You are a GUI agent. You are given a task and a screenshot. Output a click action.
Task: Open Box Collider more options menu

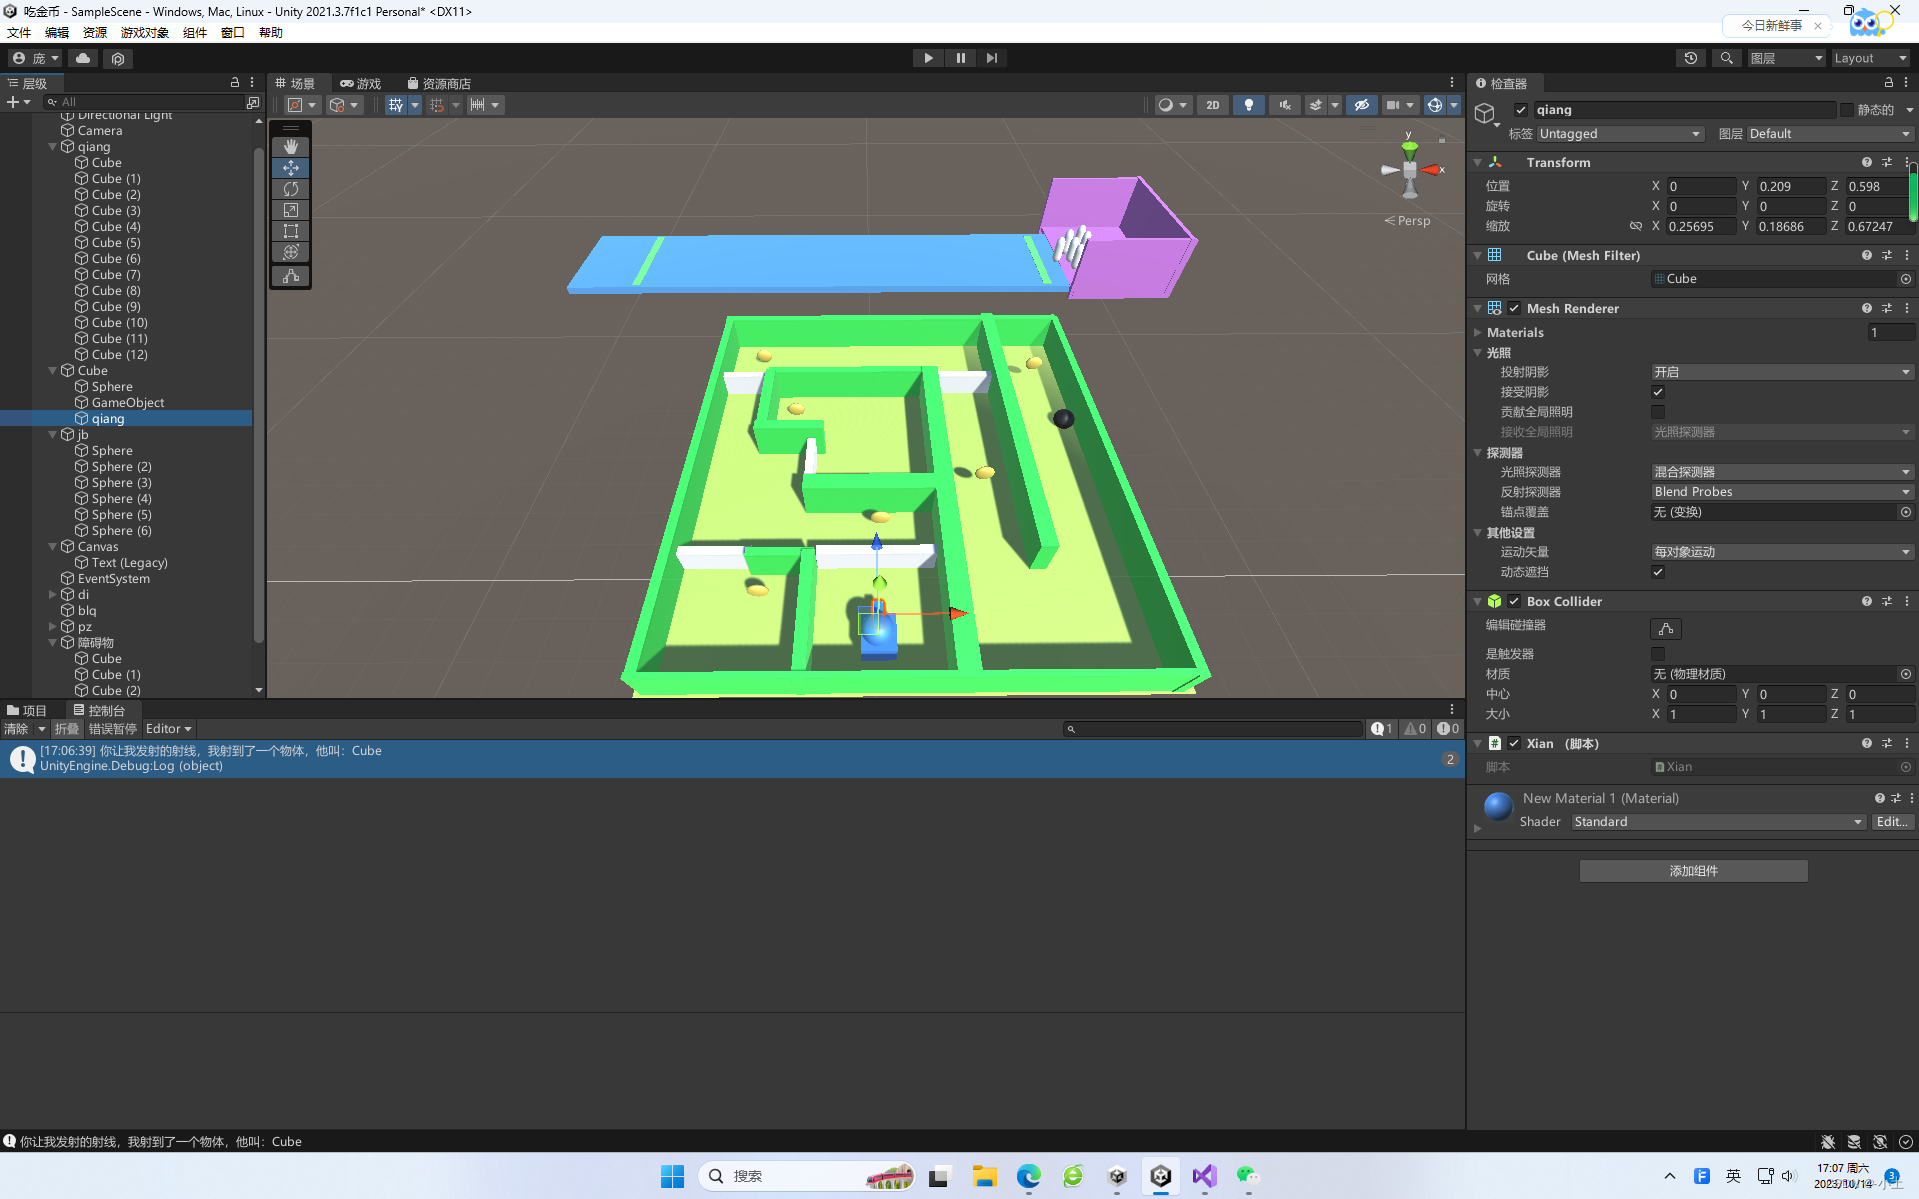click(x=1906, y=601)
